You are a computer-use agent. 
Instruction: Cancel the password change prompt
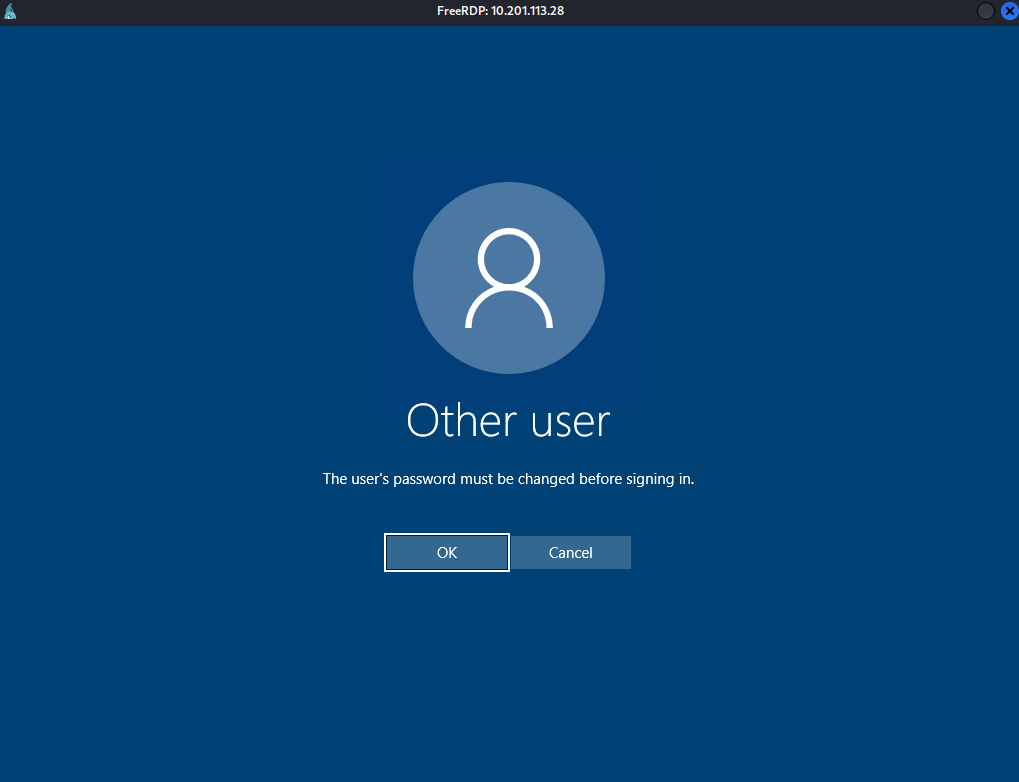pyautogui.click(x=571, y=552)
